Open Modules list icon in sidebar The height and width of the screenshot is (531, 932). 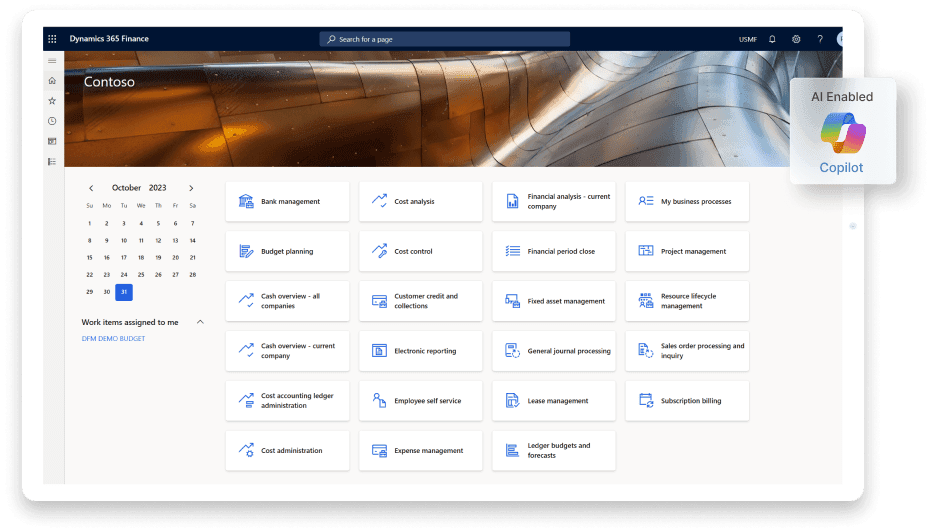tap(52, 161)
